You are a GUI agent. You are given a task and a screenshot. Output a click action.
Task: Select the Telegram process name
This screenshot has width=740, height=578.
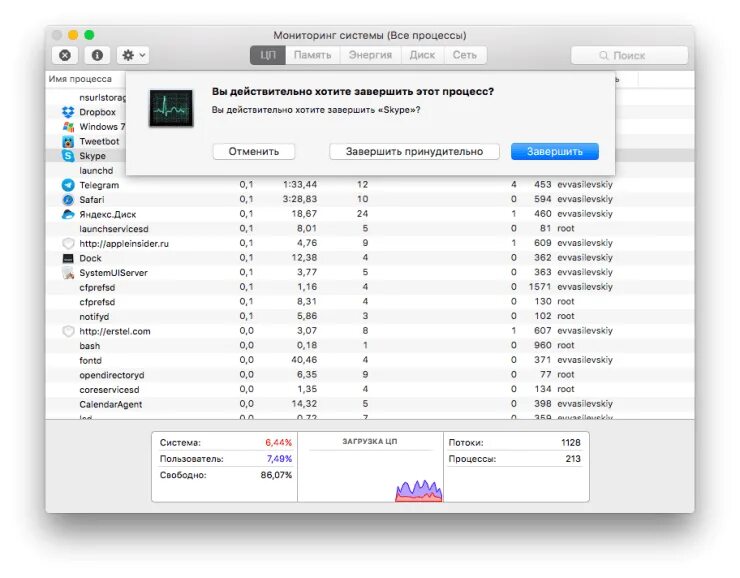pyautogui.click(x=99, y=185)
